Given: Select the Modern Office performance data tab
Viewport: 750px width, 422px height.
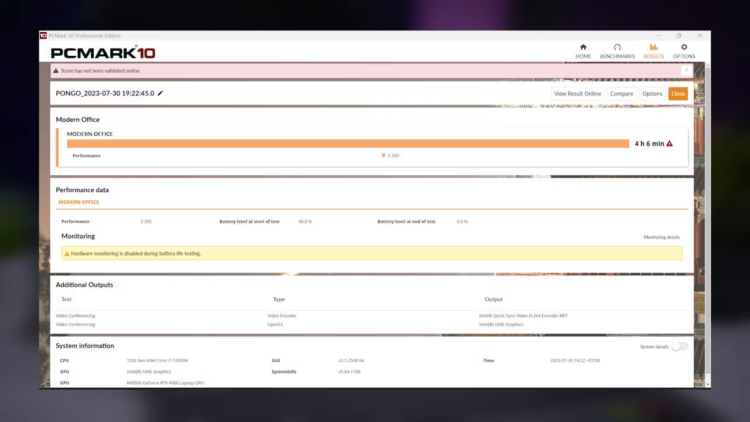Looking at the screenshot, I should point(78,202).
